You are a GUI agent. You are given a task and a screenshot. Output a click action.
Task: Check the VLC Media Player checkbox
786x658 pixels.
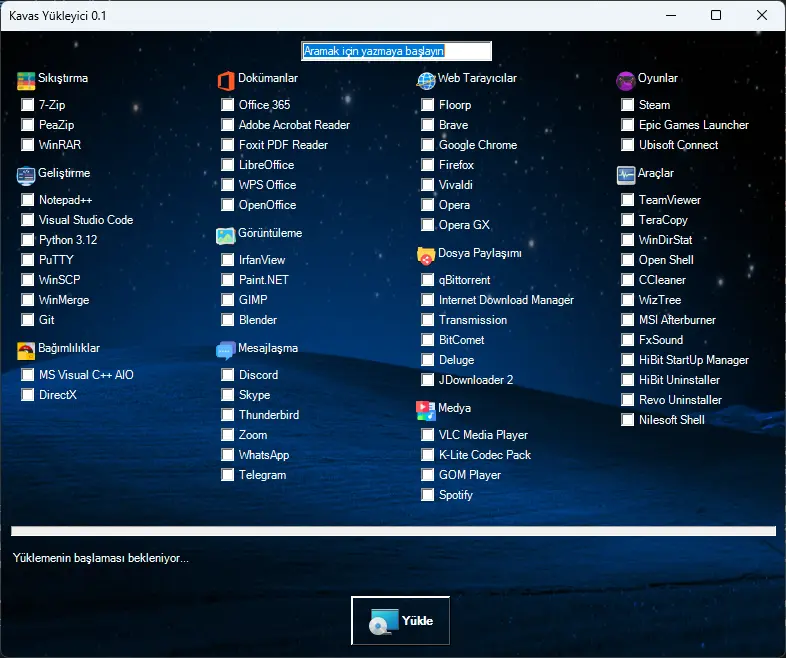(x=428, y=434)
